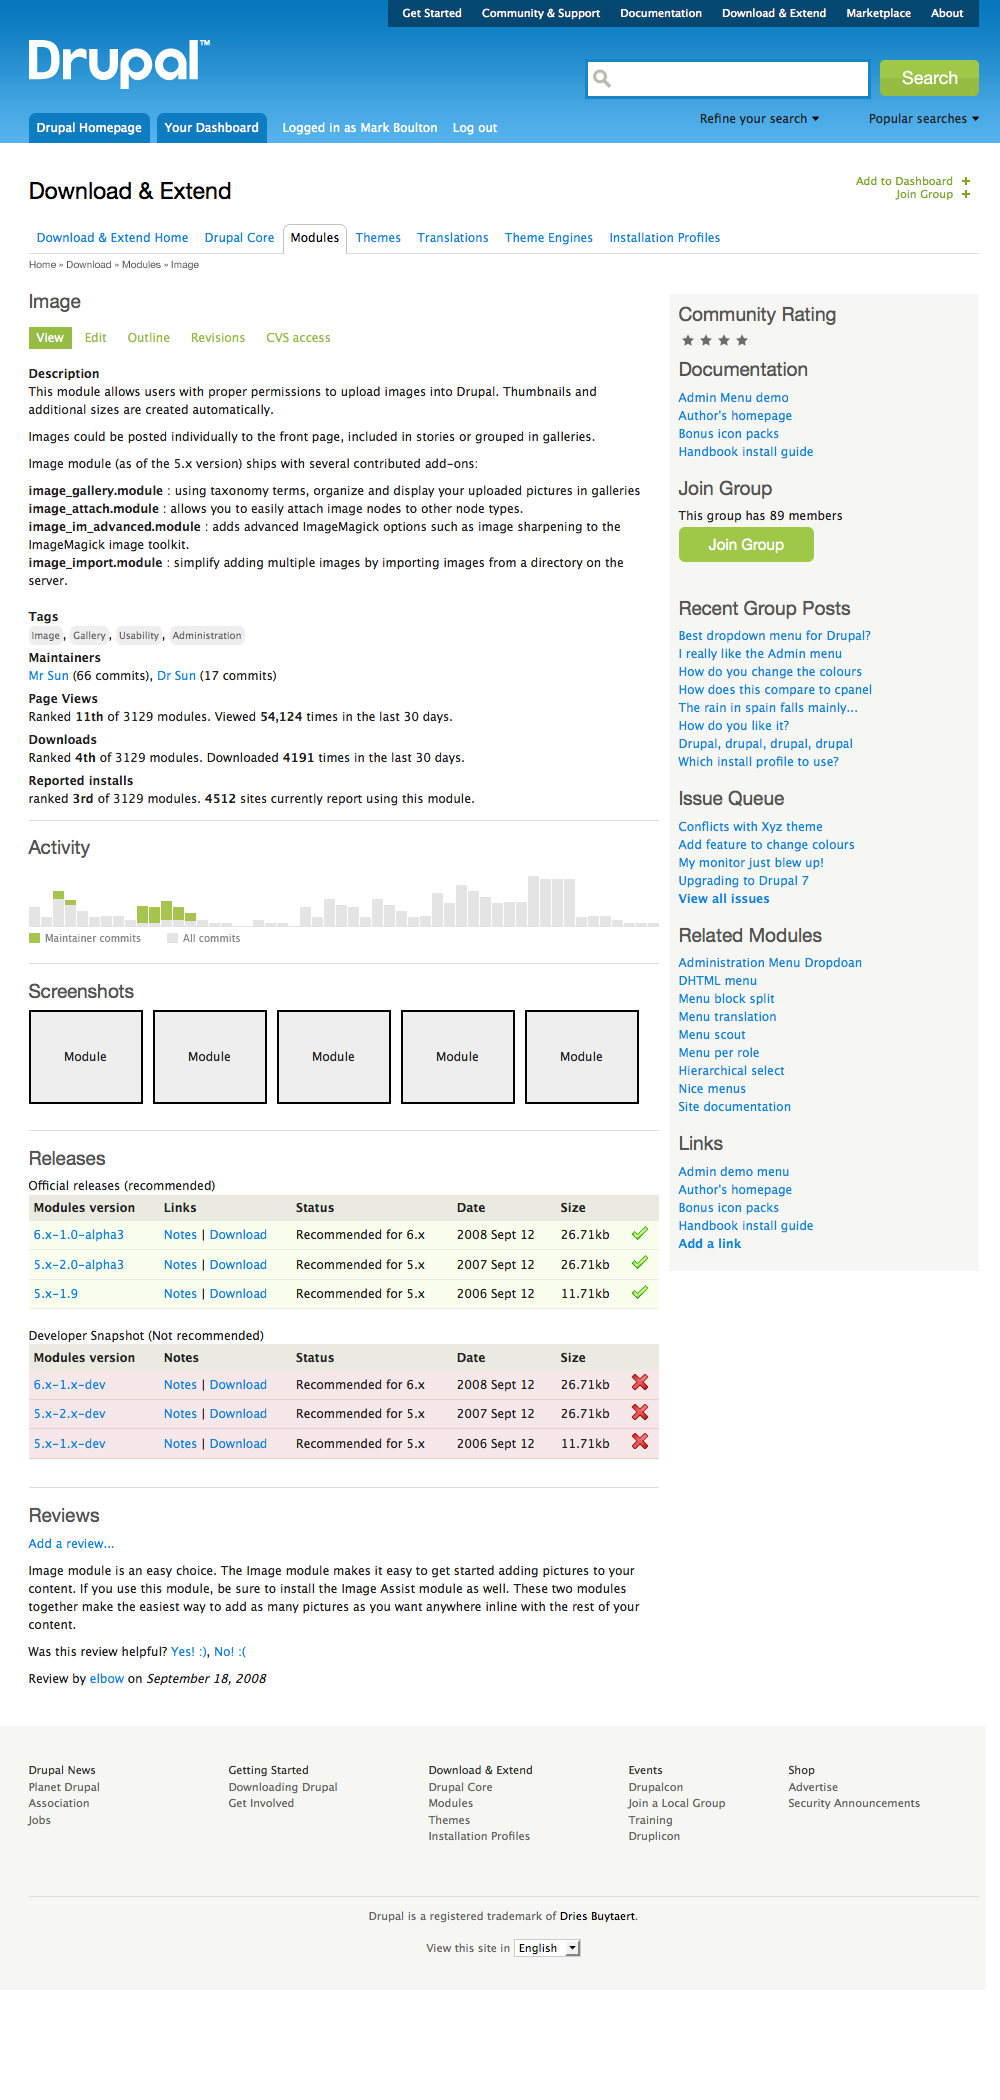Expand the Refine your search dropdown
Screen dimensions: 1000x2100
[x=759, y=119]
